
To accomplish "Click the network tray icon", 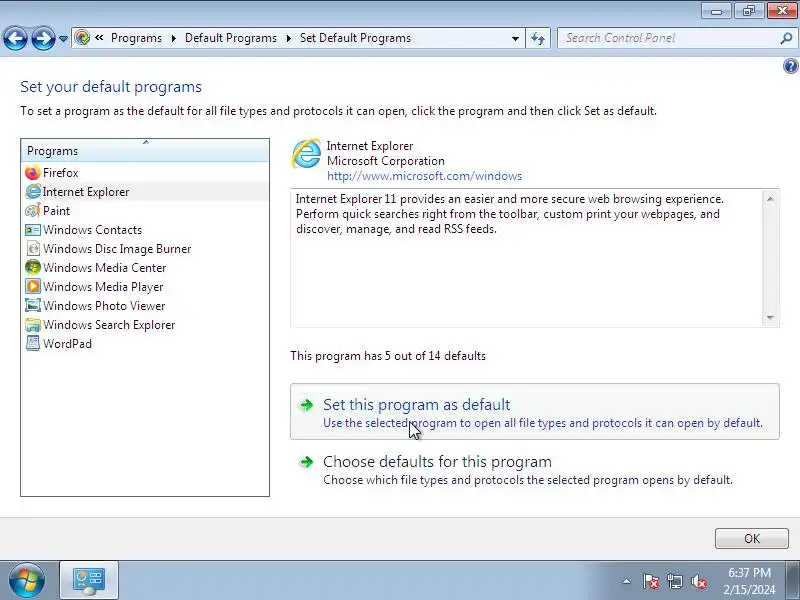I will (x=674, y=581).
